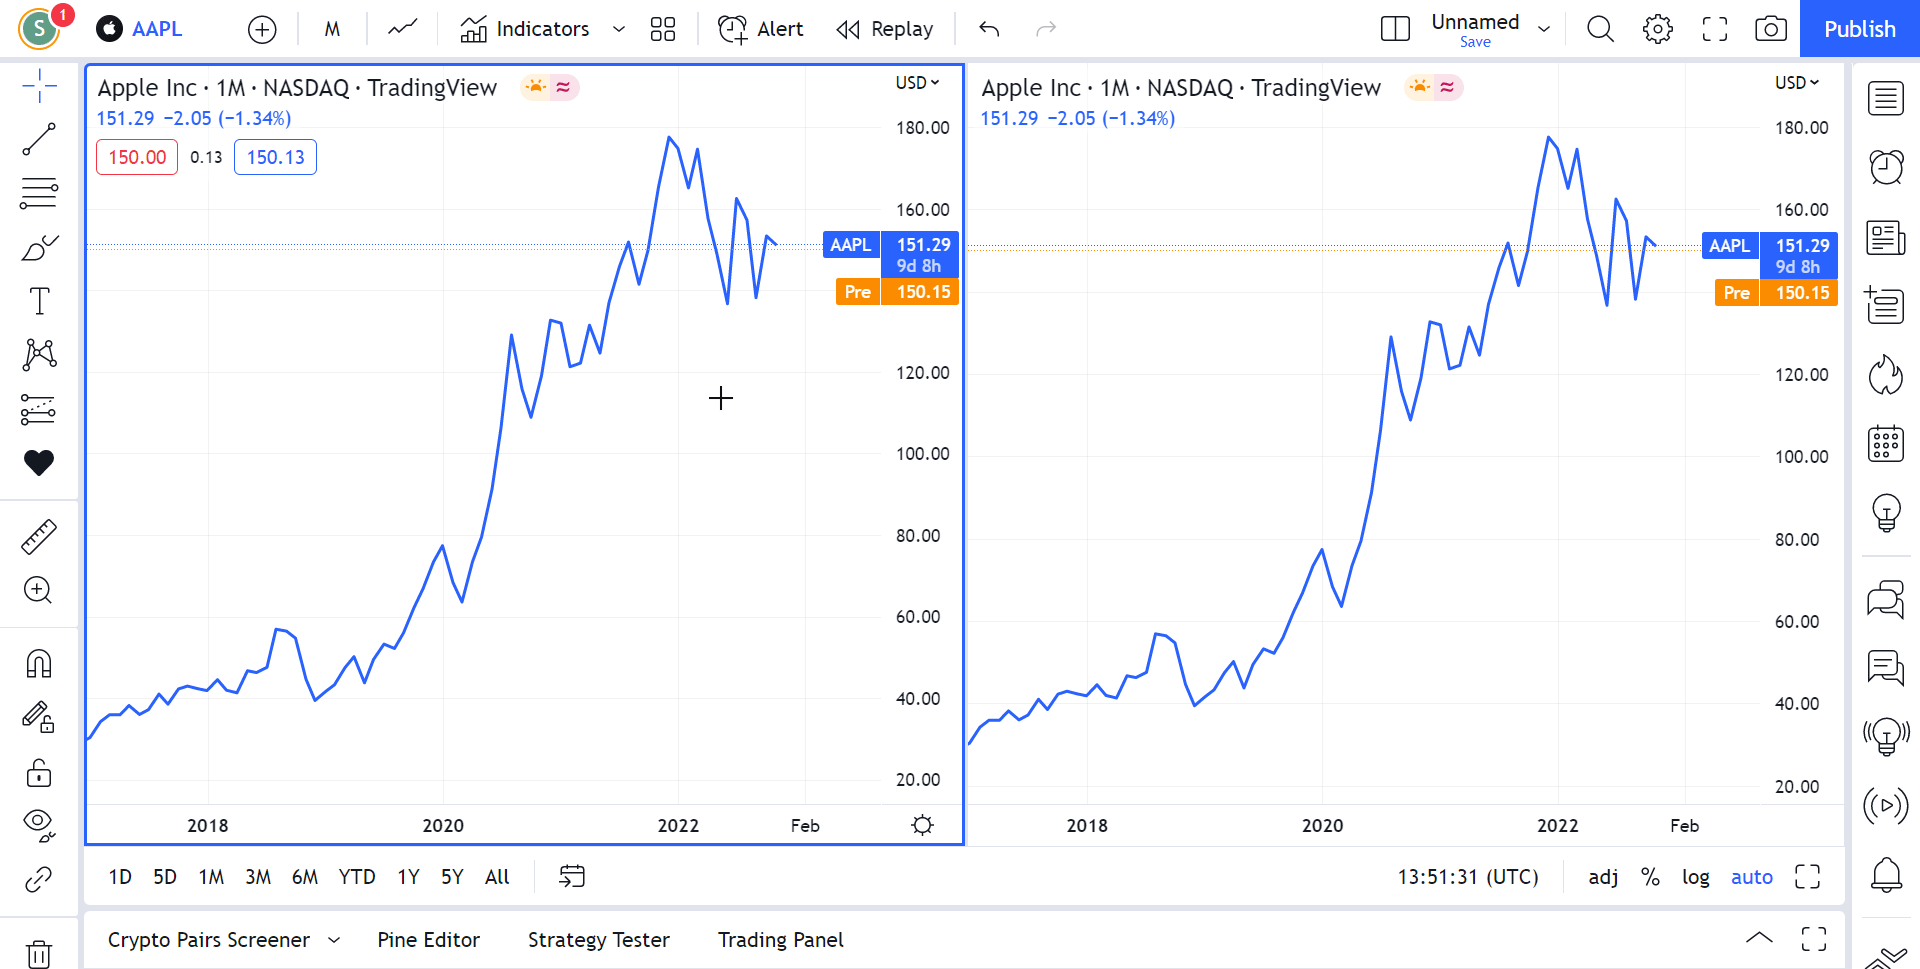Open the measure ruler tool

39,537
